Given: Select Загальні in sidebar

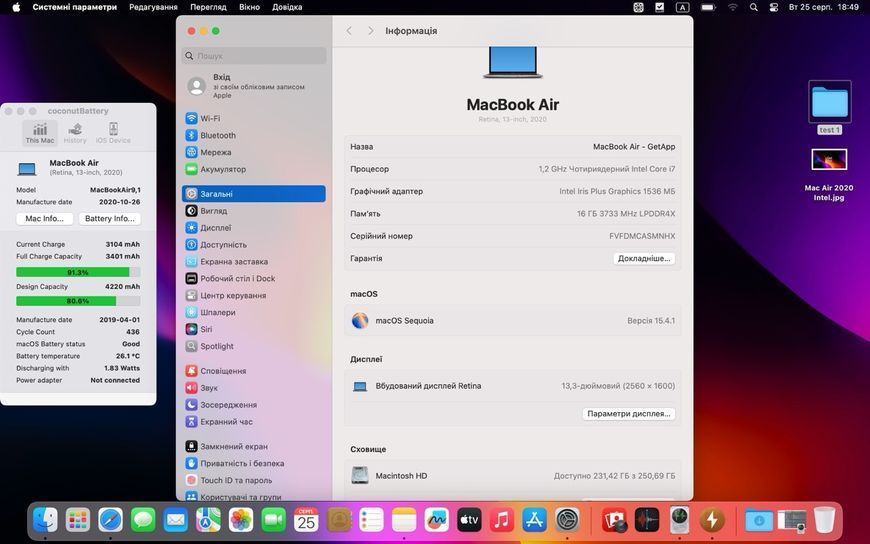Looking at the screenshot, I should click(x=254, y=194).
